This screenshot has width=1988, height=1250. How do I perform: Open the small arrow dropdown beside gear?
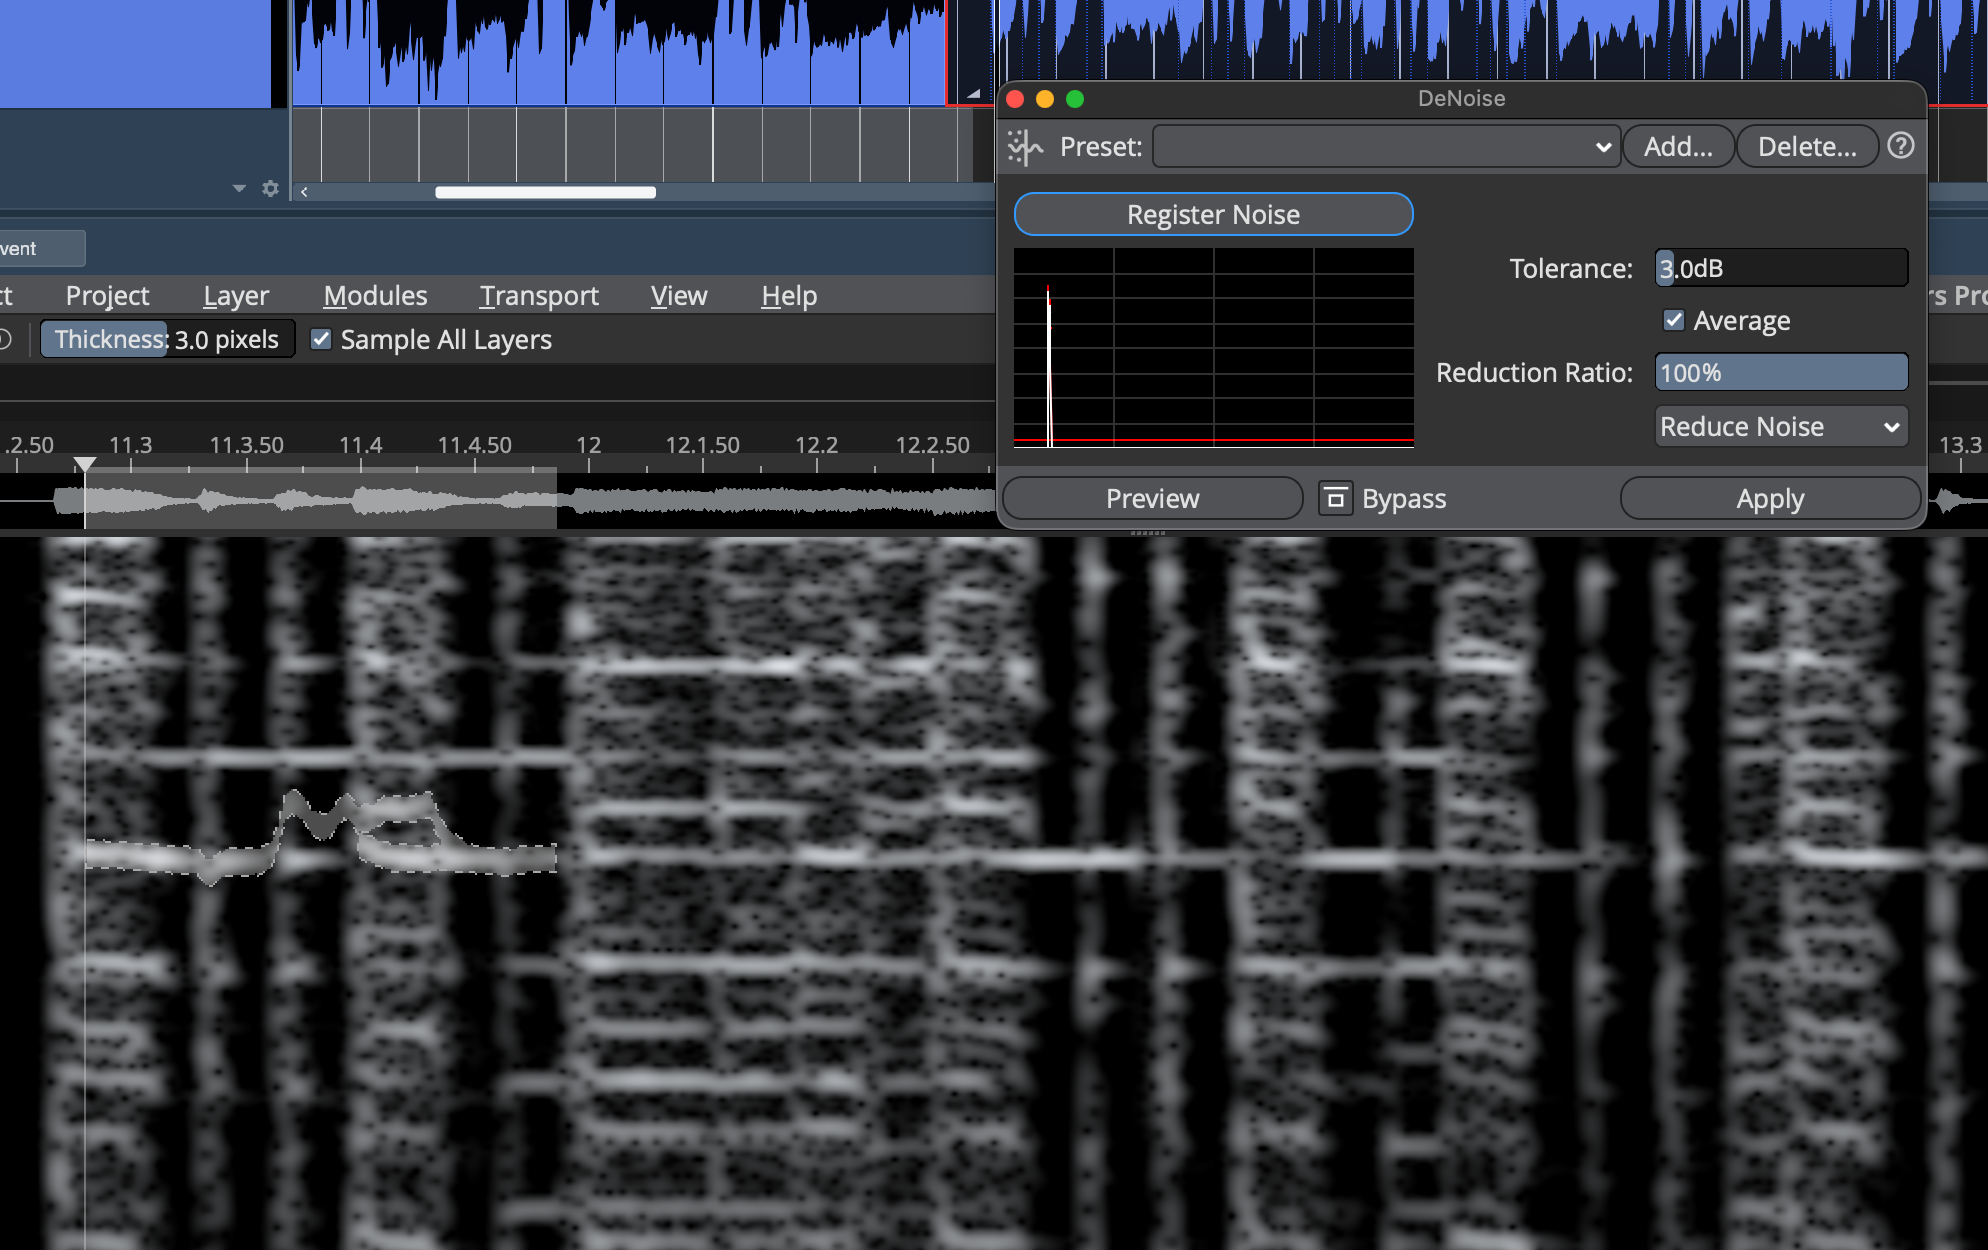239,188
